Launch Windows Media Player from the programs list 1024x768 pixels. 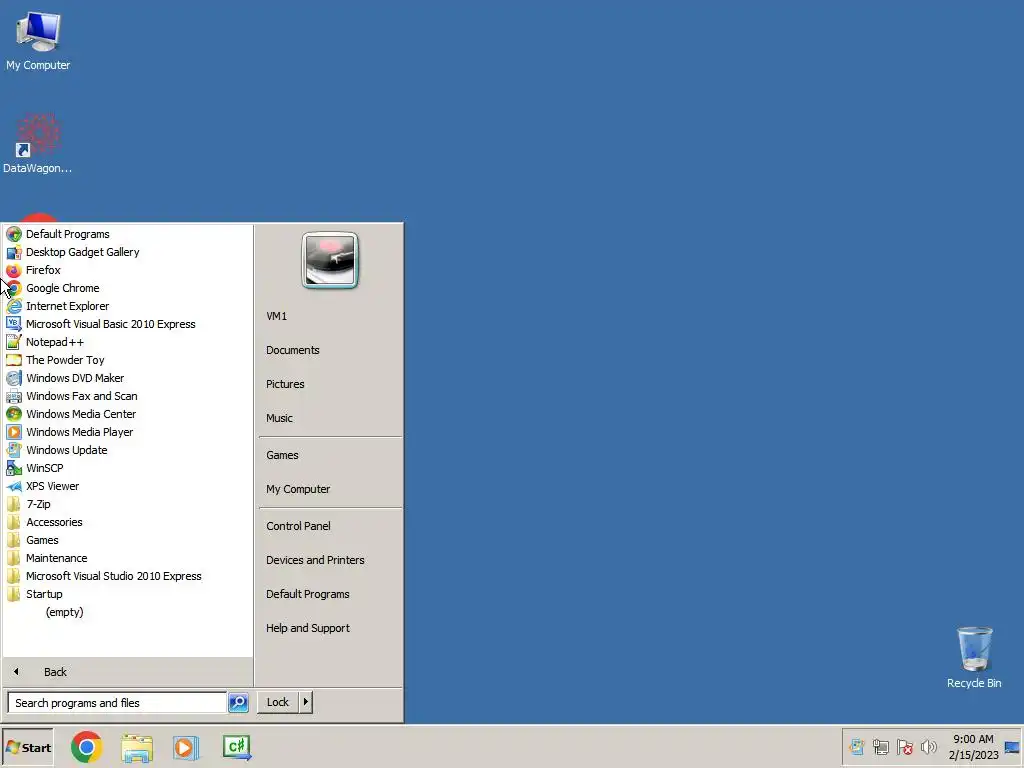tap(127, 432)
